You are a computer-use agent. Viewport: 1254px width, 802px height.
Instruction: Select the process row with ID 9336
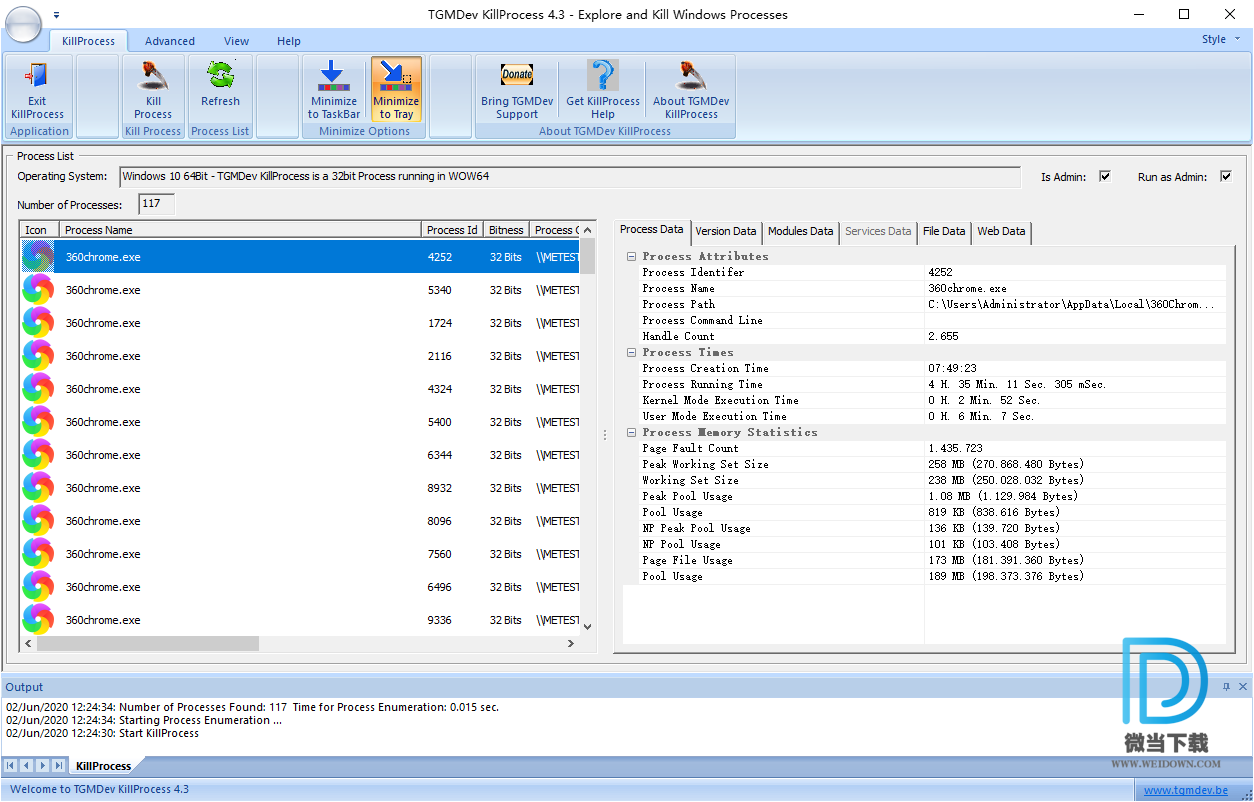pyautogui.click(x=301, y=620)
